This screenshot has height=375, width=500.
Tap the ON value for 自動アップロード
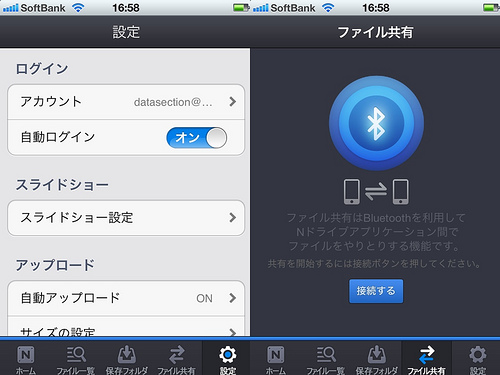coord(204,298)
